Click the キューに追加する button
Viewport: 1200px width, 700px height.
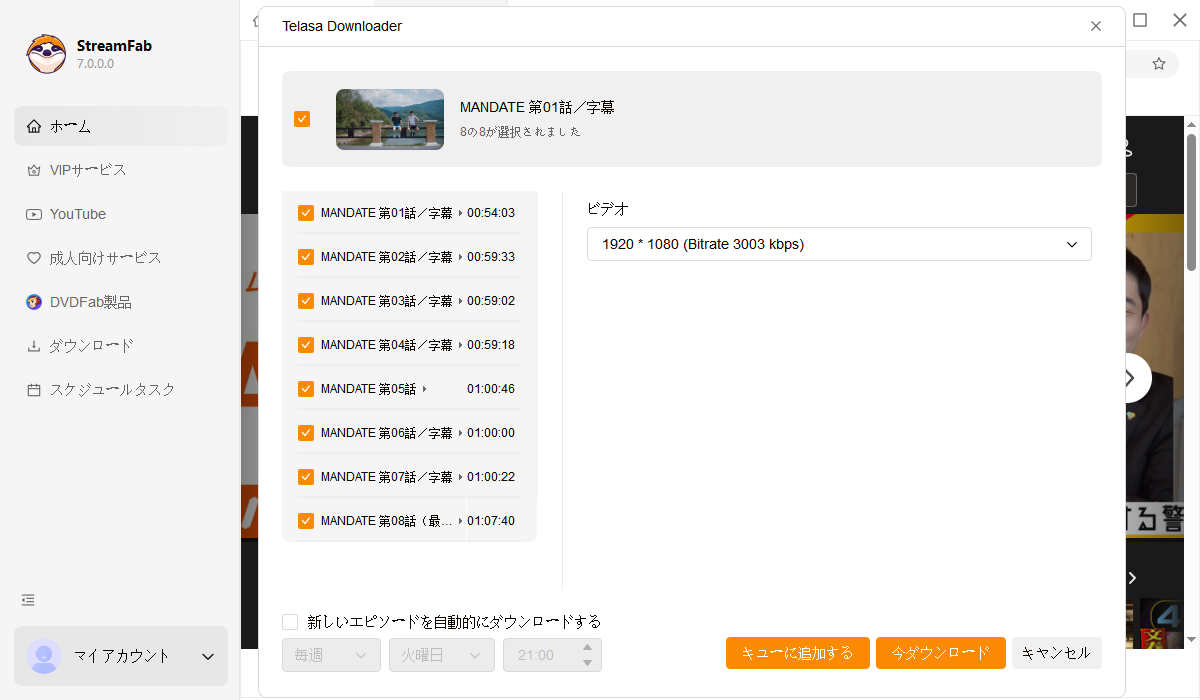click(797, 652)
